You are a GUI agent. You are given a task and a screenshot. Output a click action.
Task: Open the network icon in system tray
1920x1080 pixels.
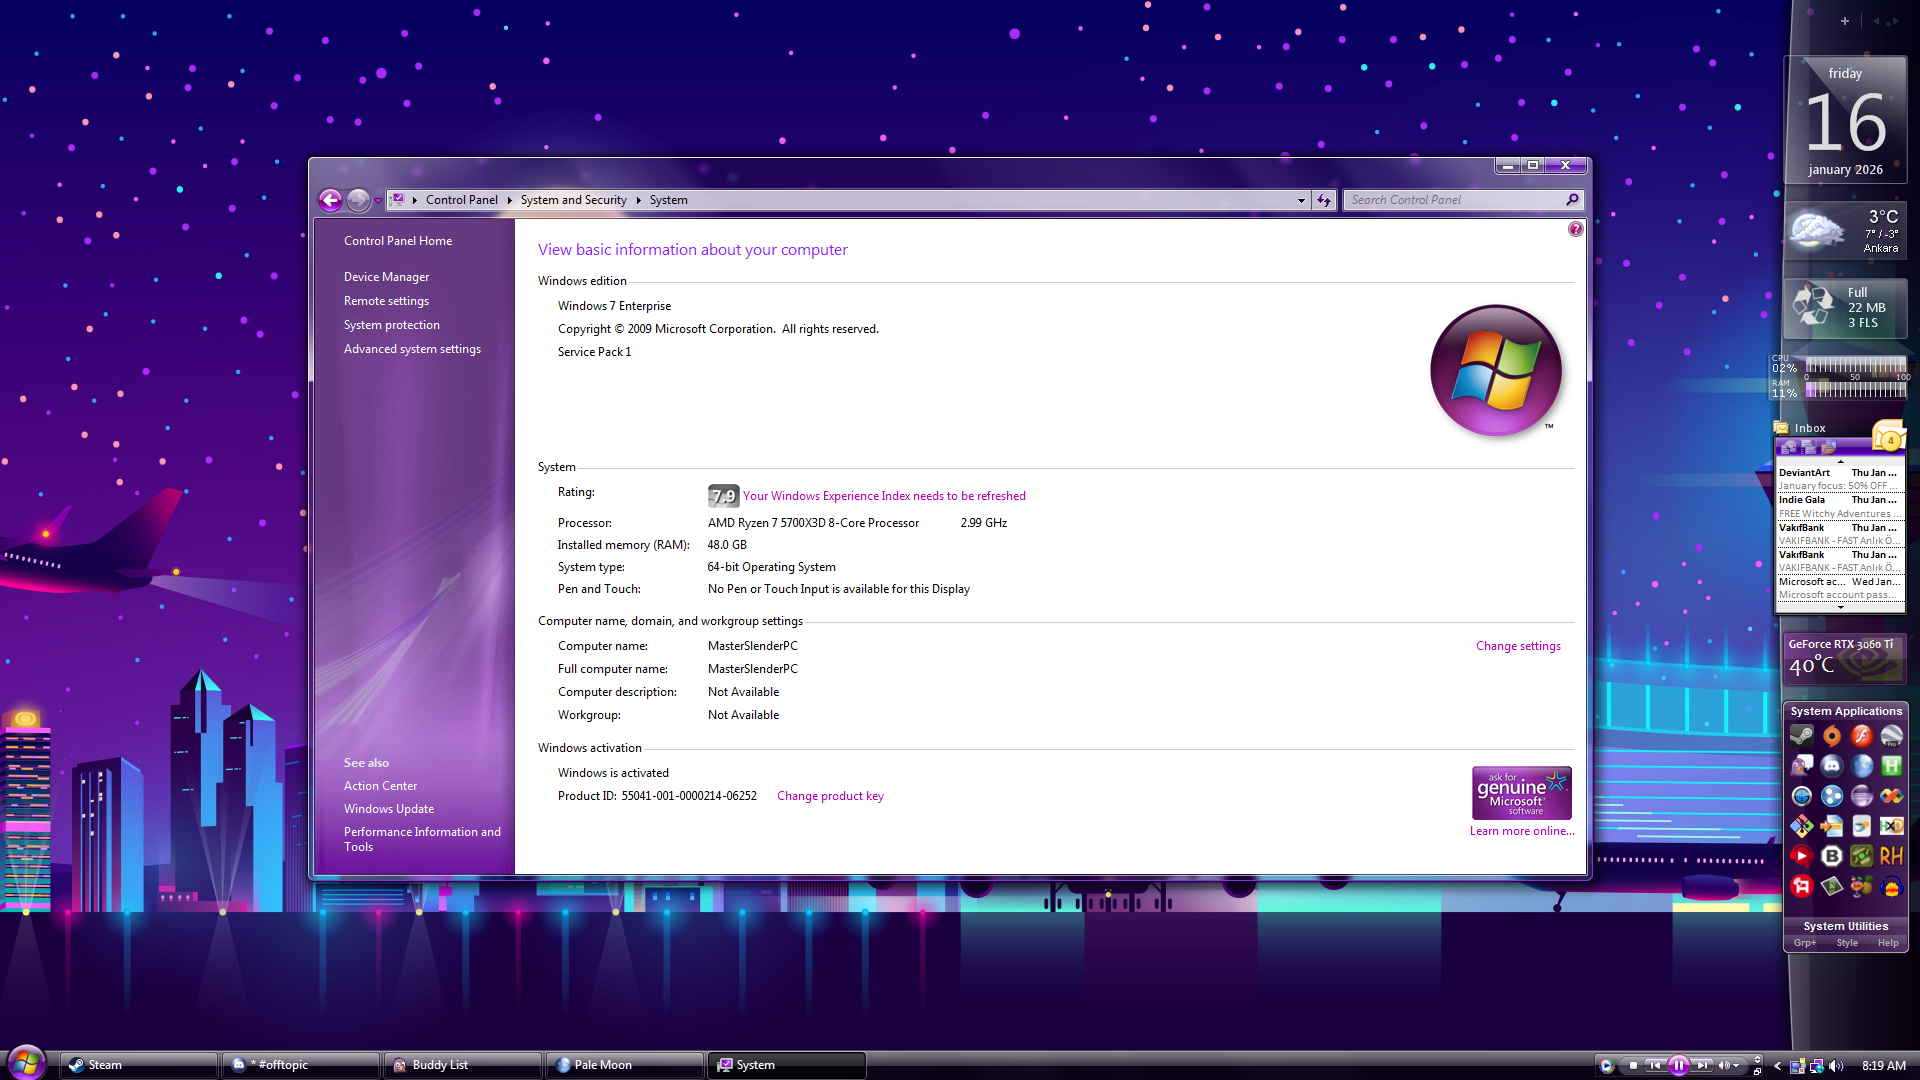coord(1817,1066)
